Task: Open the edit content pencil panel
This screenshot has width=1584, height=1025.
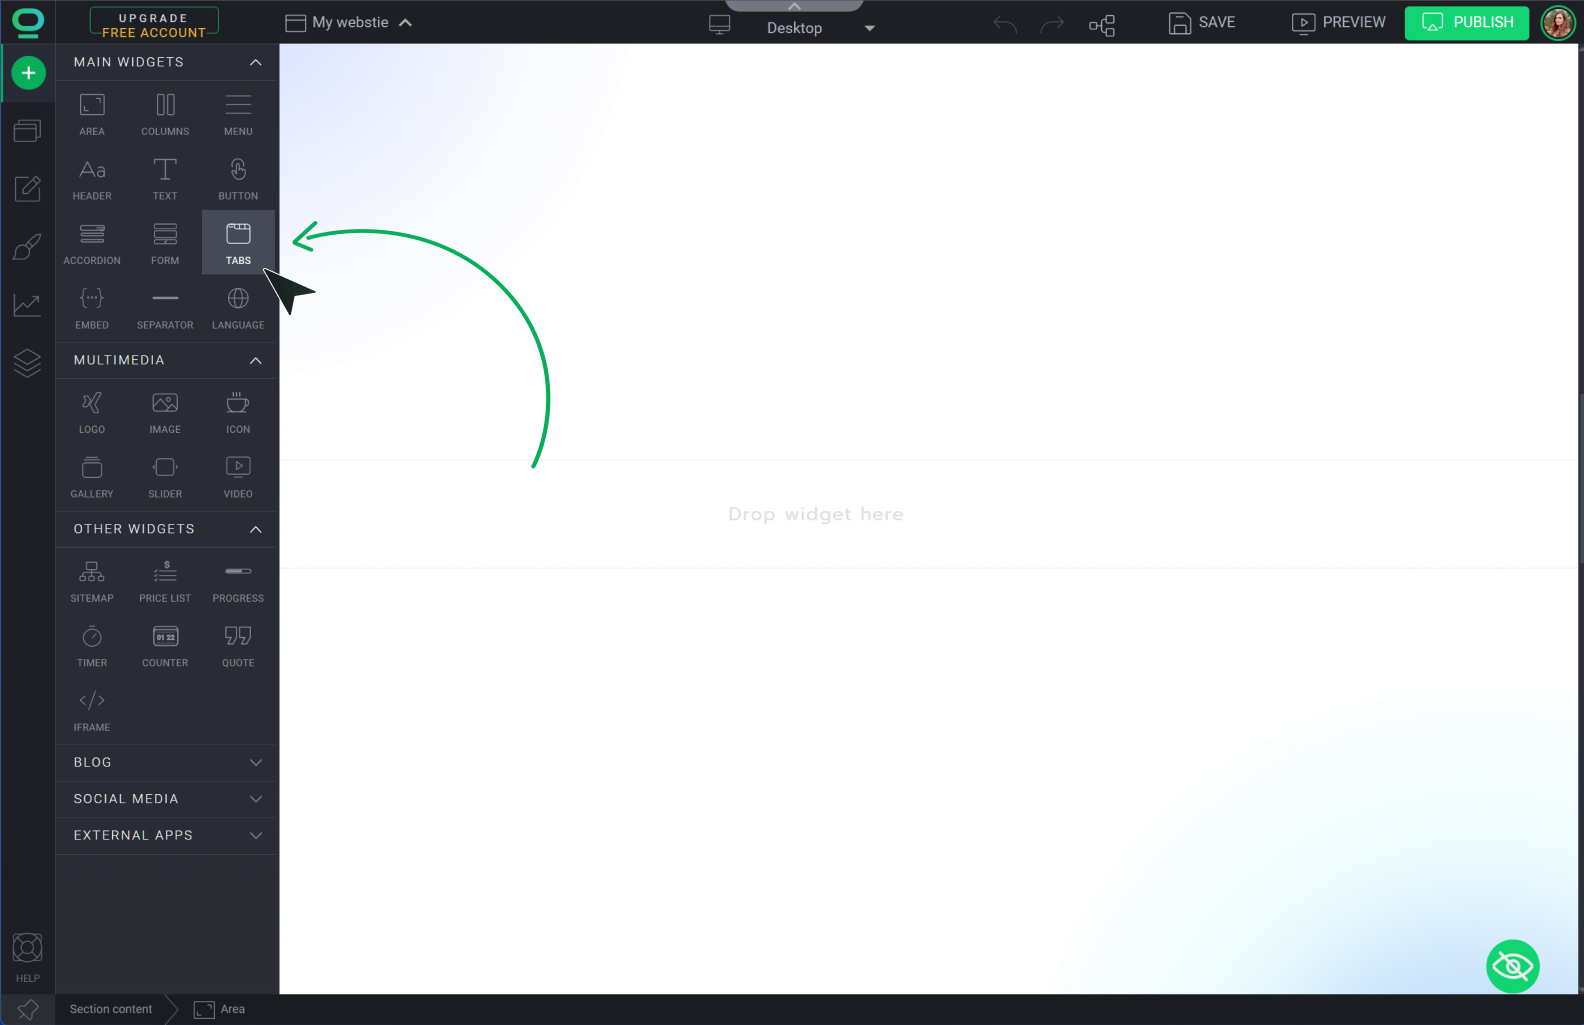Action: pyautogui.click(x=28, y=188)
